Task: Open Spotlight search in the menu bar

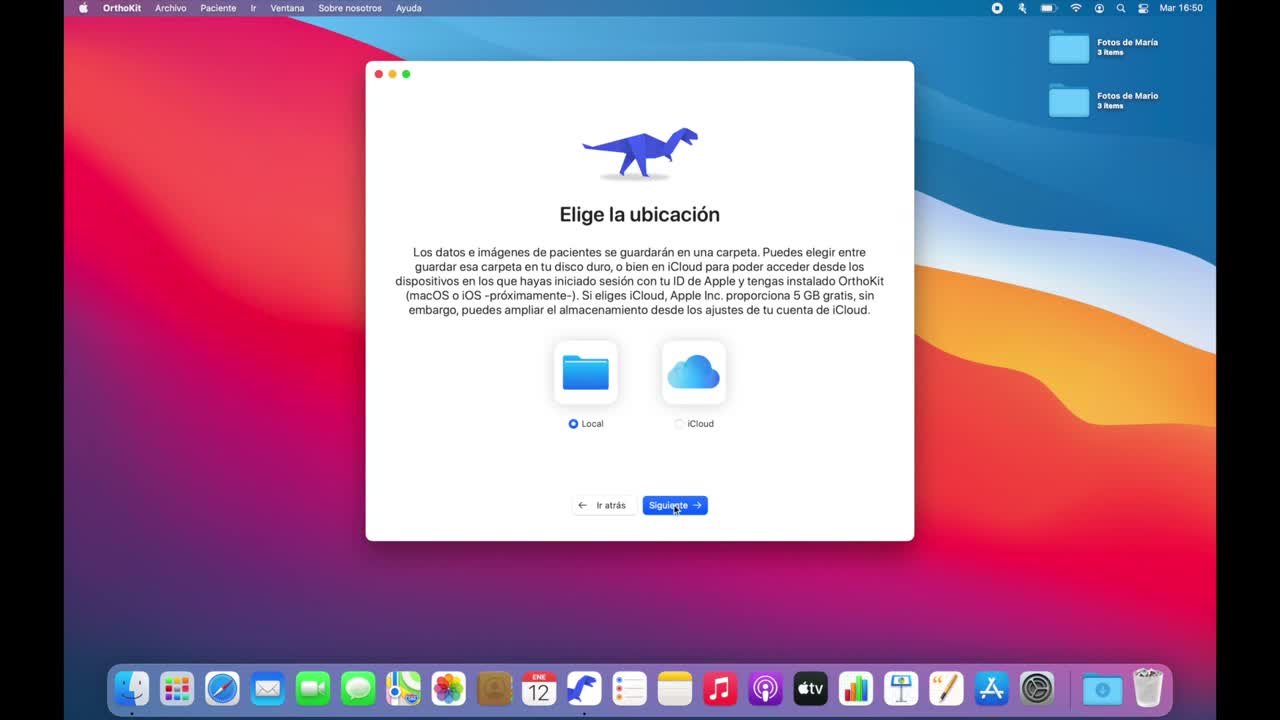Action: pyautogui.click(x=1121, y=8)
